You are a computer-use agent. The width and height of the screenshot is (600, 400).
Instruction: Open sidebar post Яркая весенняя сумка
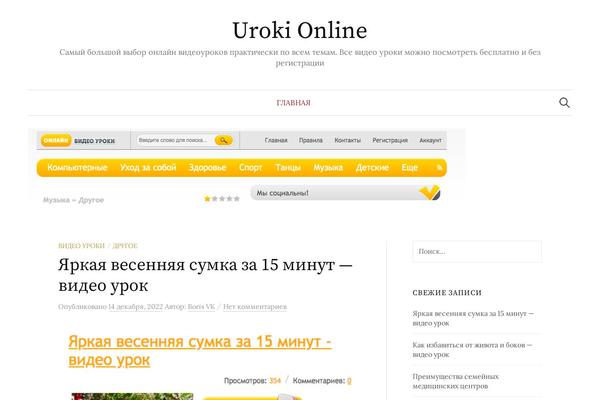[473, 318]
